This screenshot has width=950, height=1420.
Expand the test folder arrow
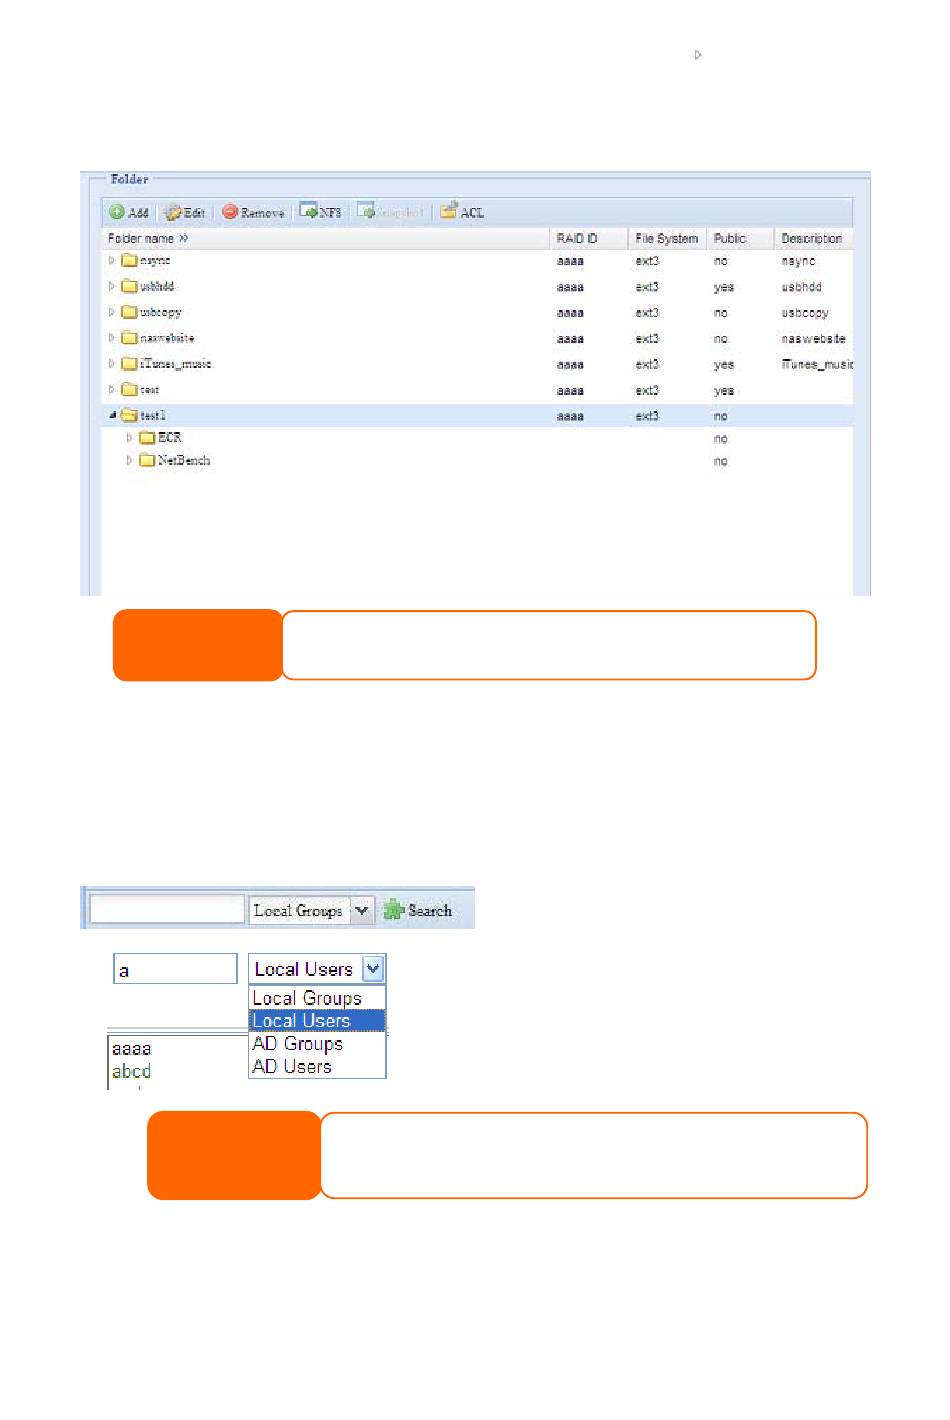pyautogui.click(x=112, y=389)
